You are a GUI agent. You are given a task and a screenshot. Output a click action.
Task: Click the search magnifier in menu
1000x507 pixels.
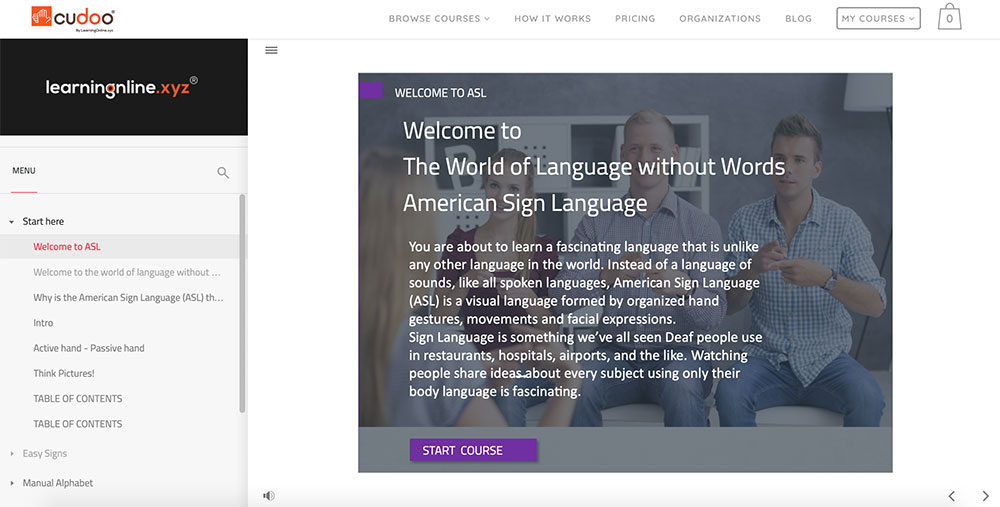click(x=223, y=172)
